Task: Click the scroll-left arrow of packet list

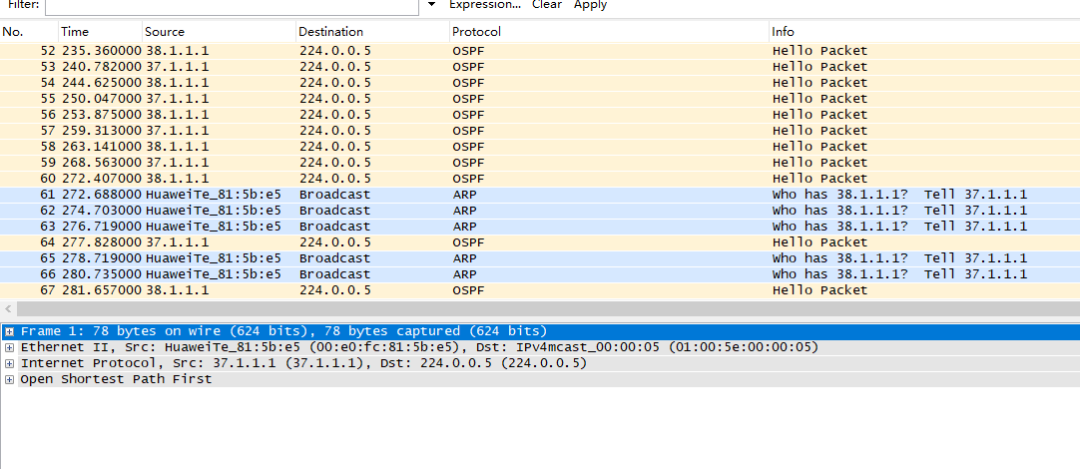Action: [8, 309]
